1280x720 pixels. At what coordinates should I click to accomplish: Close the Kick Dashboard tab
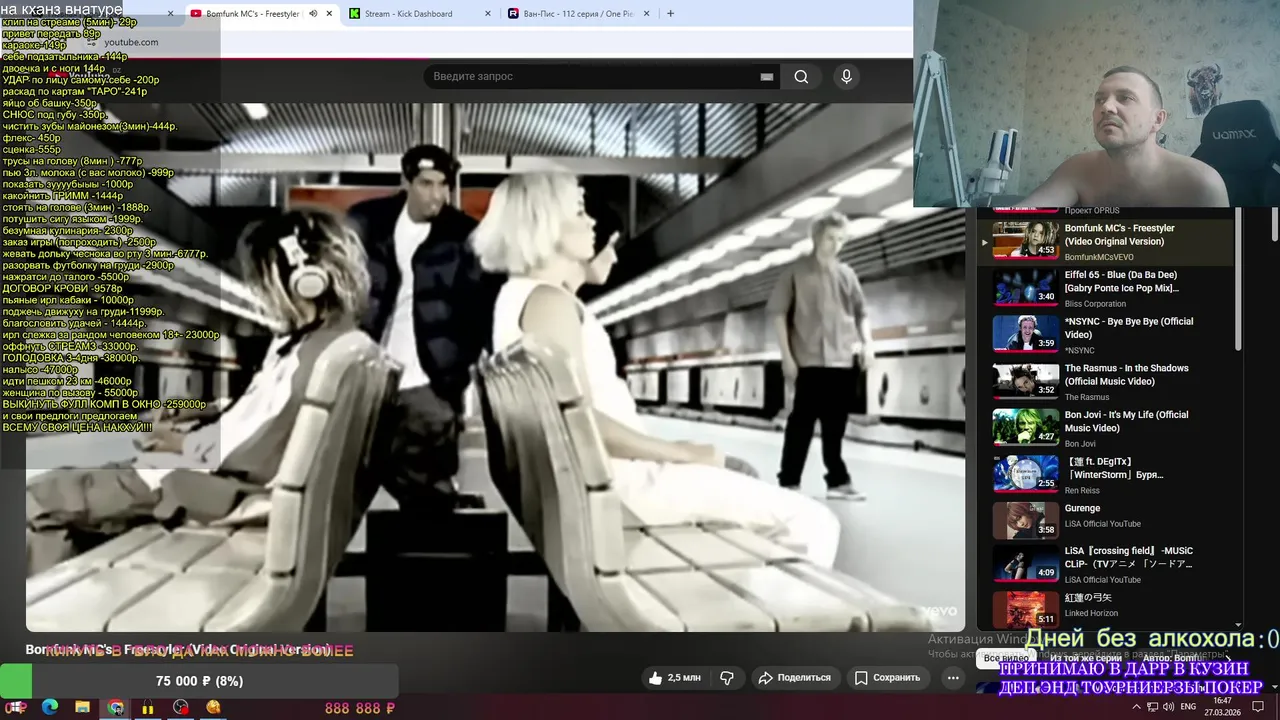[x=488, y=14]
